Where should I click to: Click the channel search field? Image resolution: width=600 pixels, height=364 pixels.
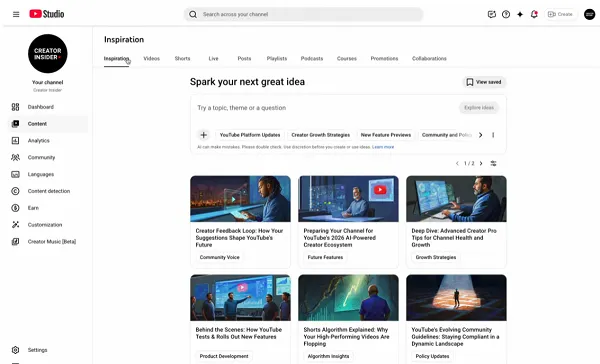303,15
